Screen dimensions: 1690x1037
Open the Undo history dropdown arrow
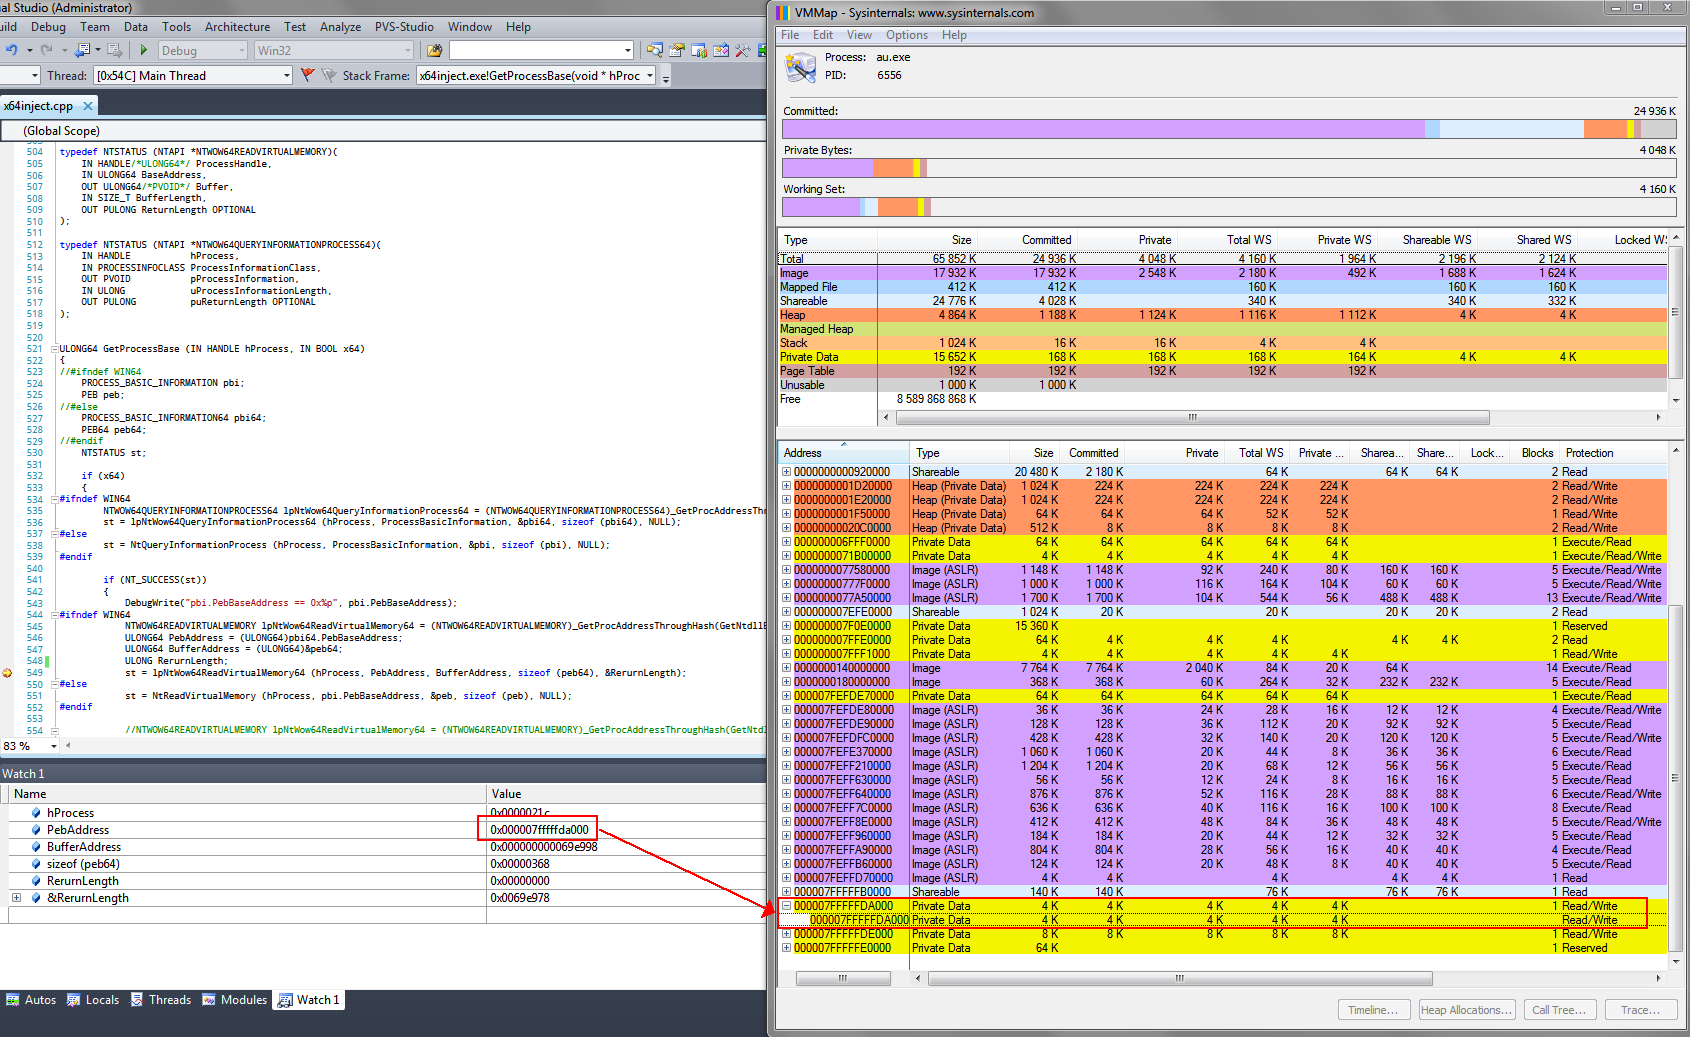[x=29, y=50]
